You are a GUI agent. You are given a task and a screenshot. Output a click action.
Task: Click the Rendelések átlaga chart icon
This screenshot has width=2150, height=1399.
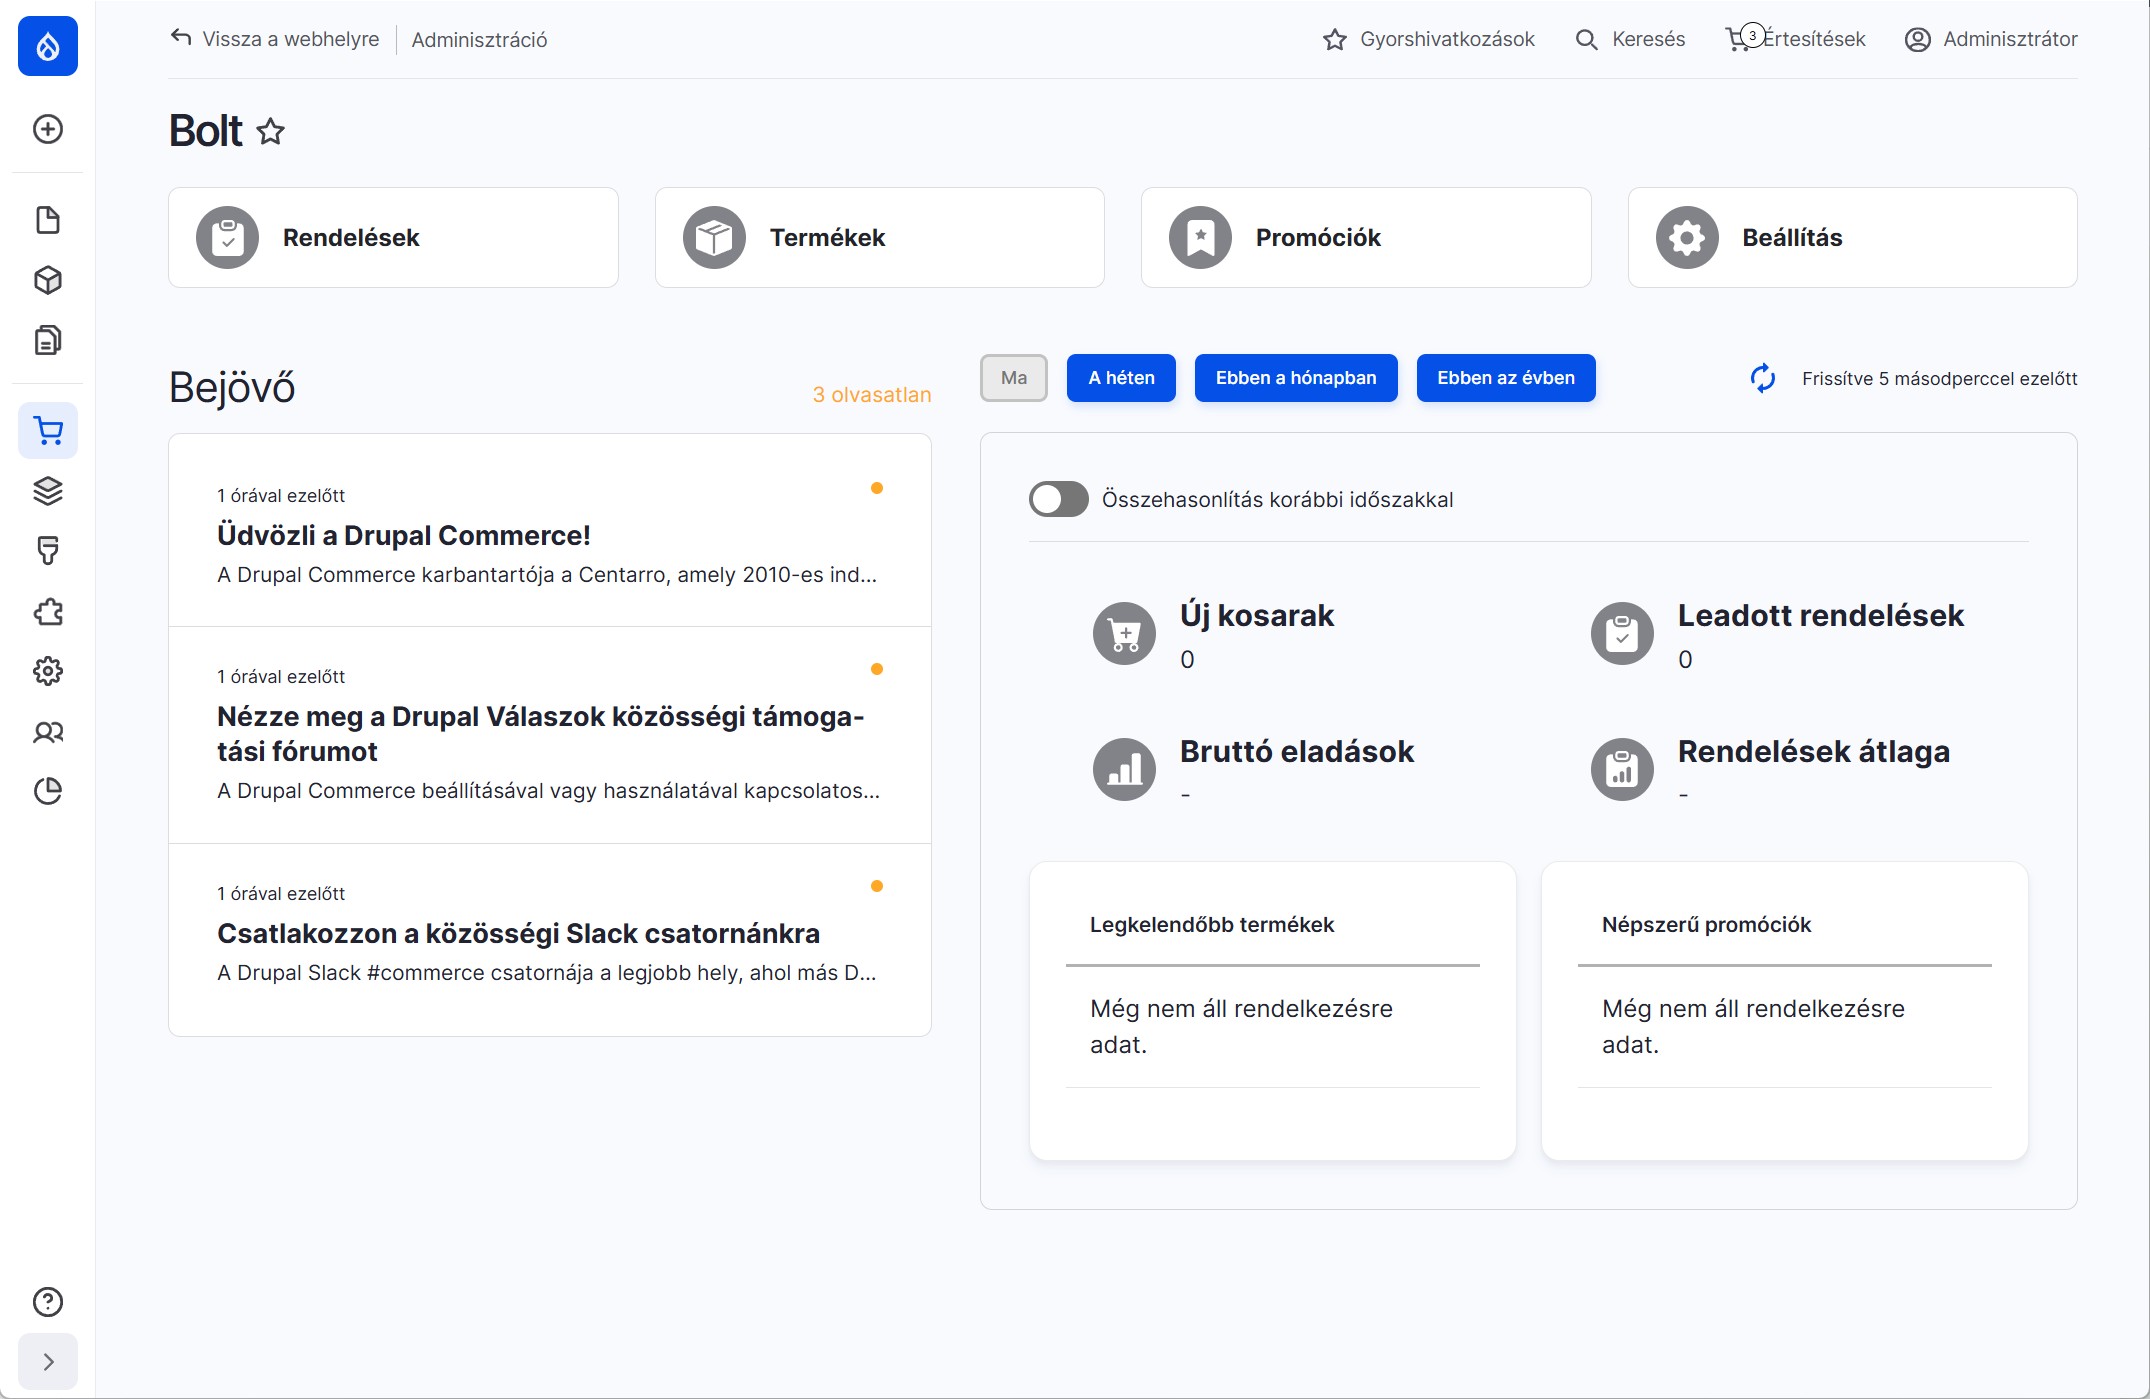click(x=1622, y=769)
